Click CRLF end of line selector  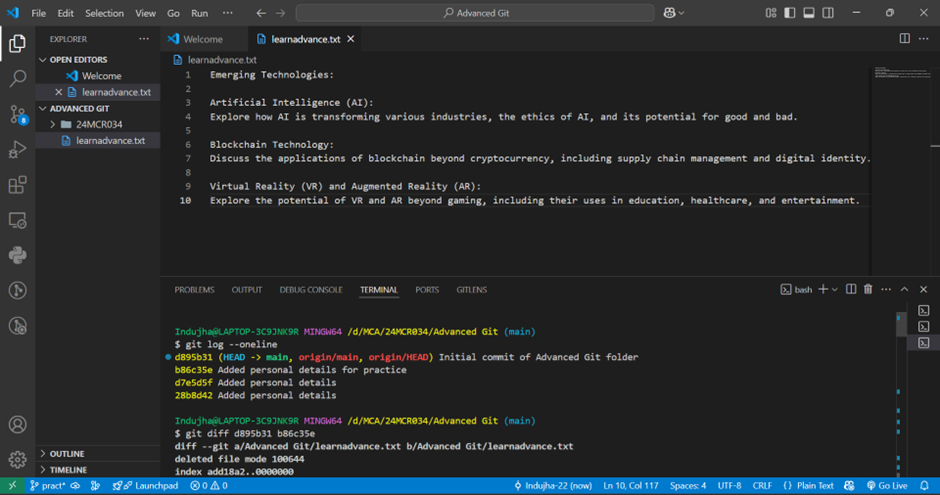tap(762, 485)
